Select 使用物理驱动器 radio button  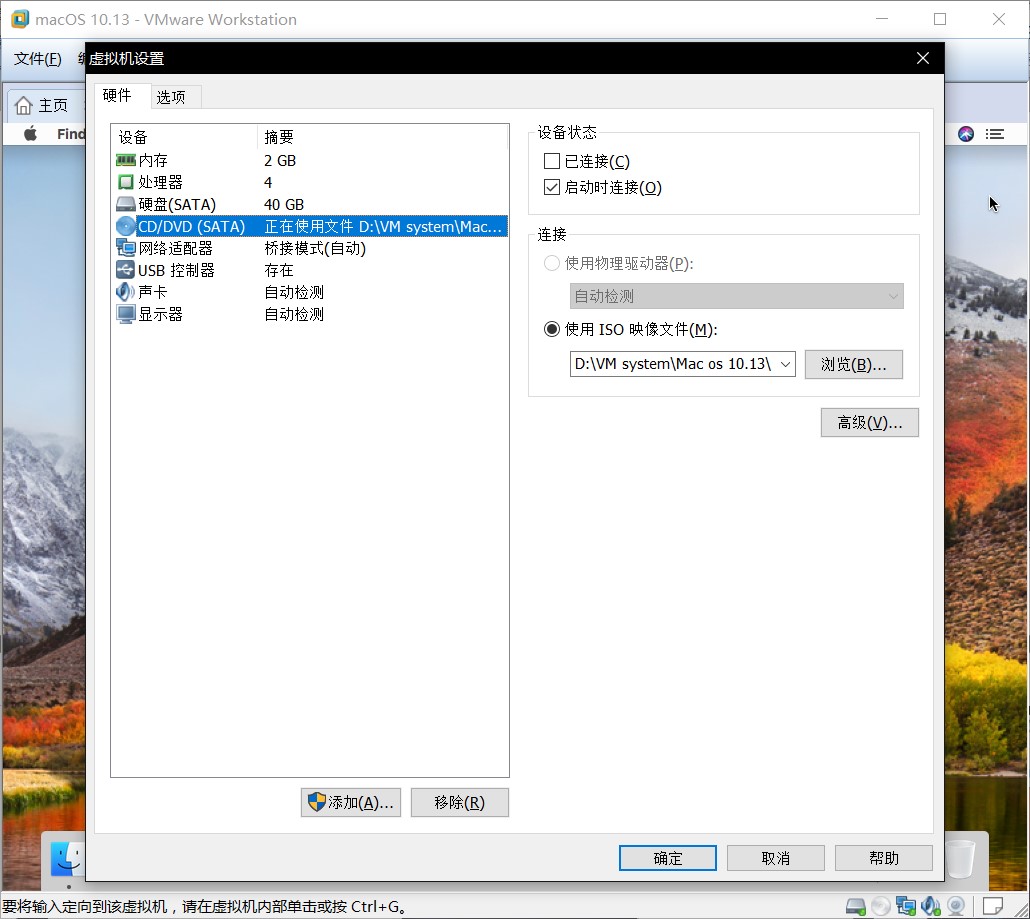[552, 263]
